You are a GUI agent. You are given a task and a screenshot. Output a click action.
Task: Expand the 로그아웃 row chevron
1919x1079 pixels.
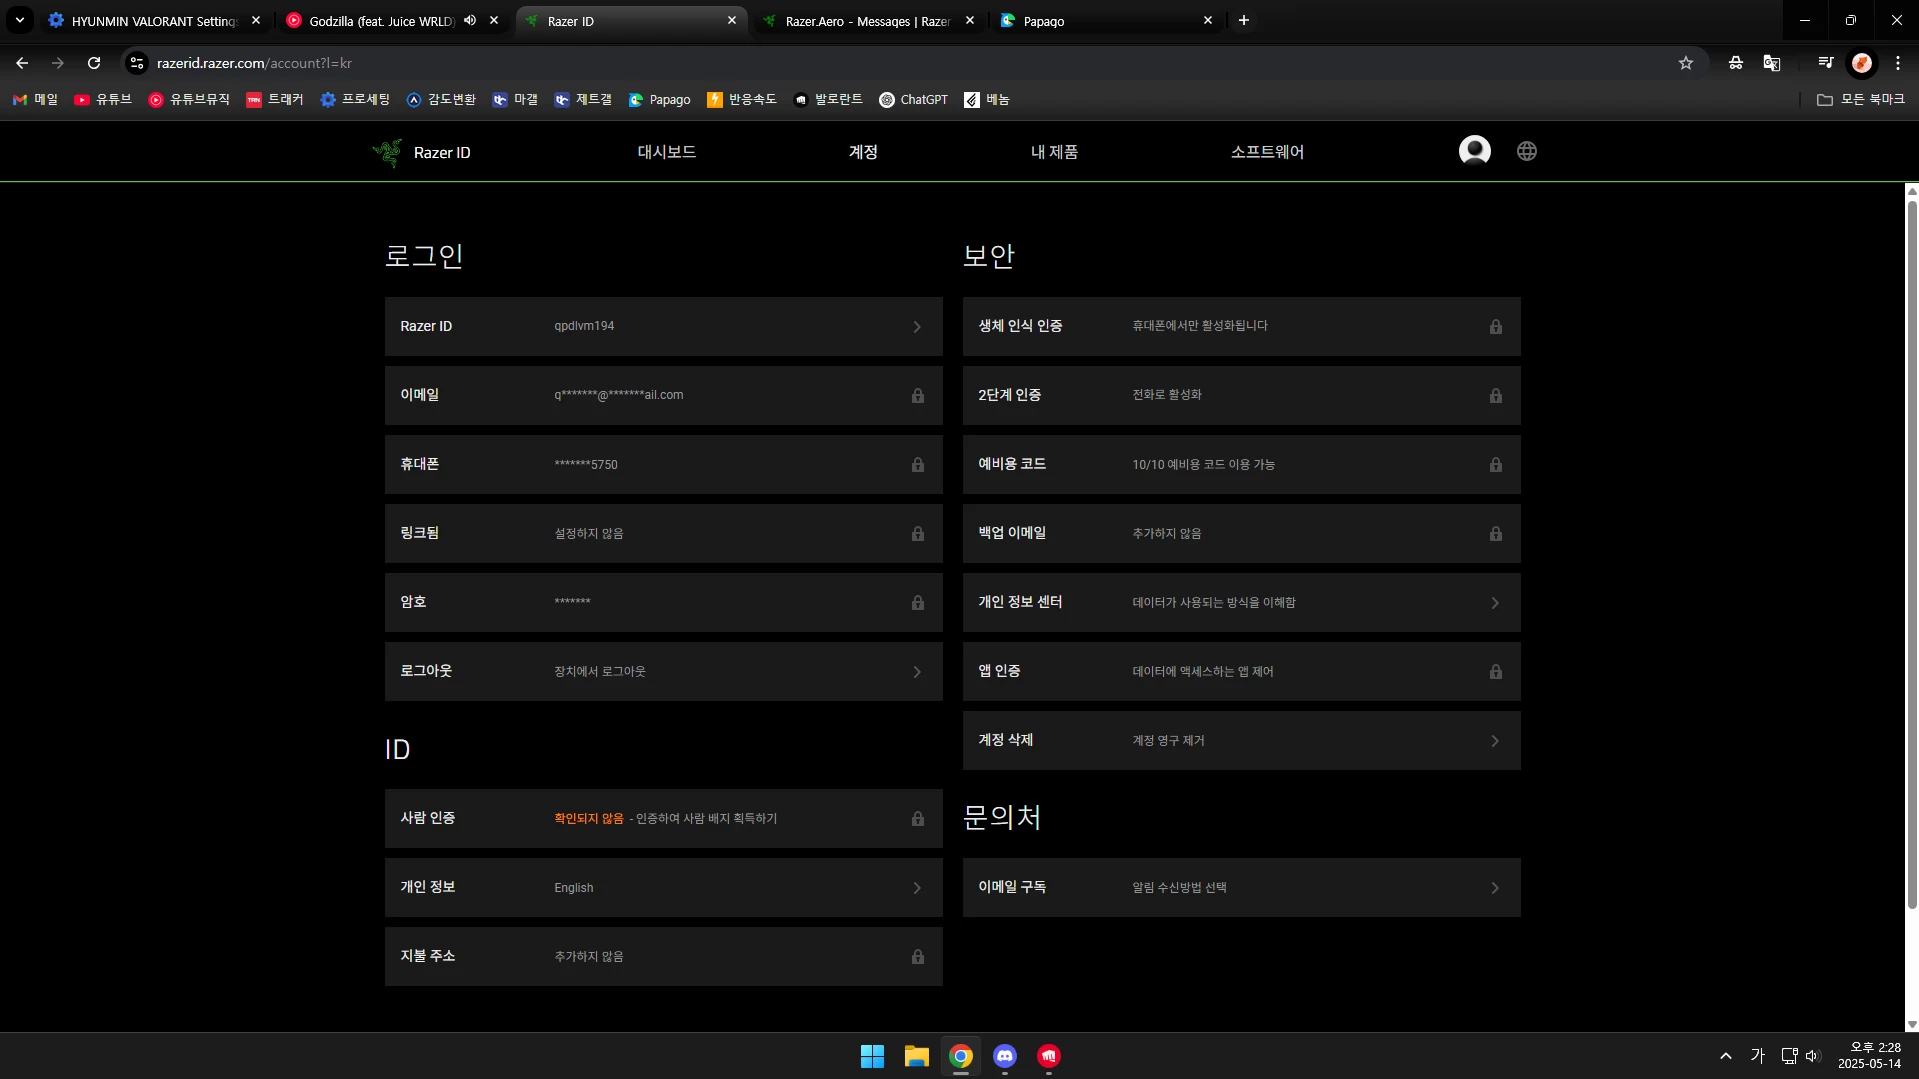pos(917,672)
